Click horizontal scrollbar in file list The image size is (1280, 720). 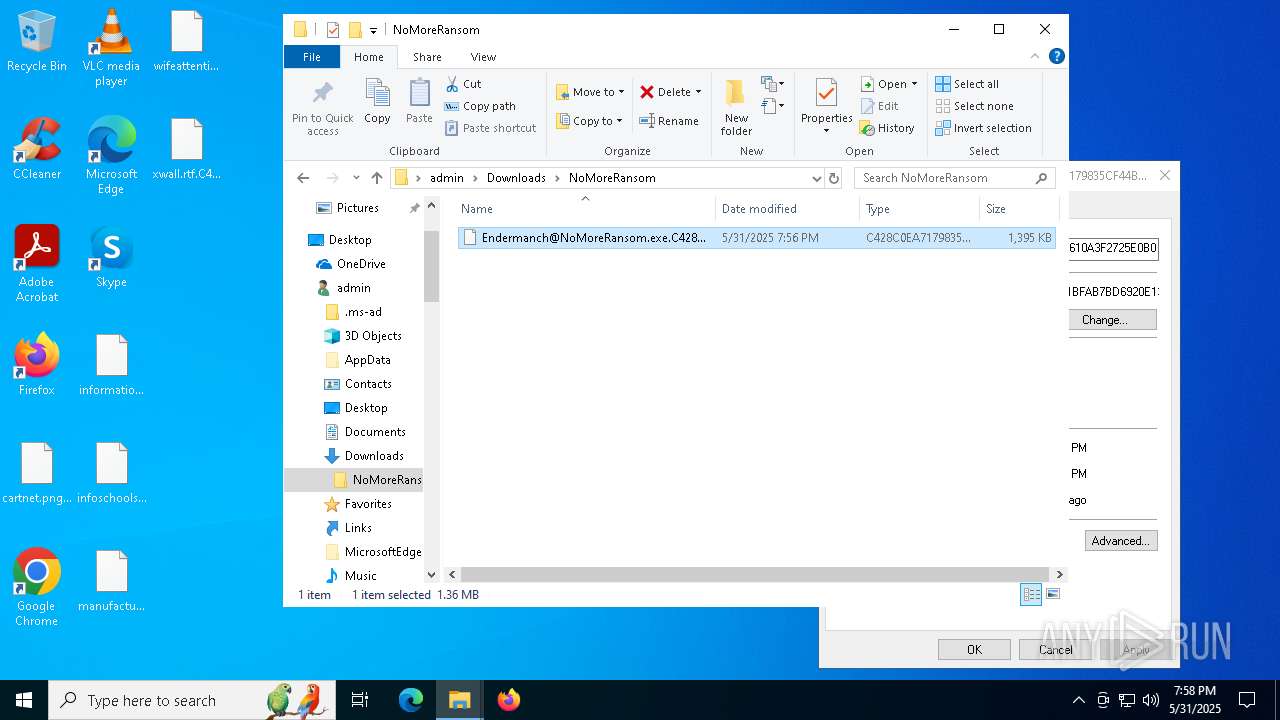[754, 575]
